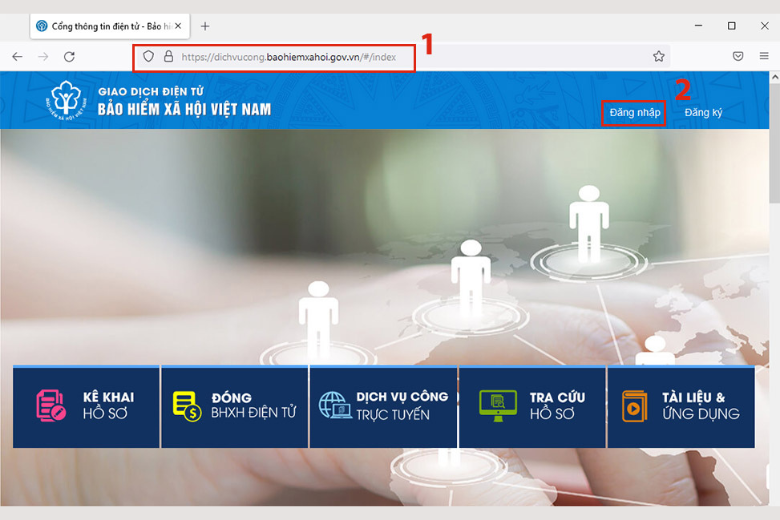Close the Cổng thông tin điện tử tab

tap(178, 26)
